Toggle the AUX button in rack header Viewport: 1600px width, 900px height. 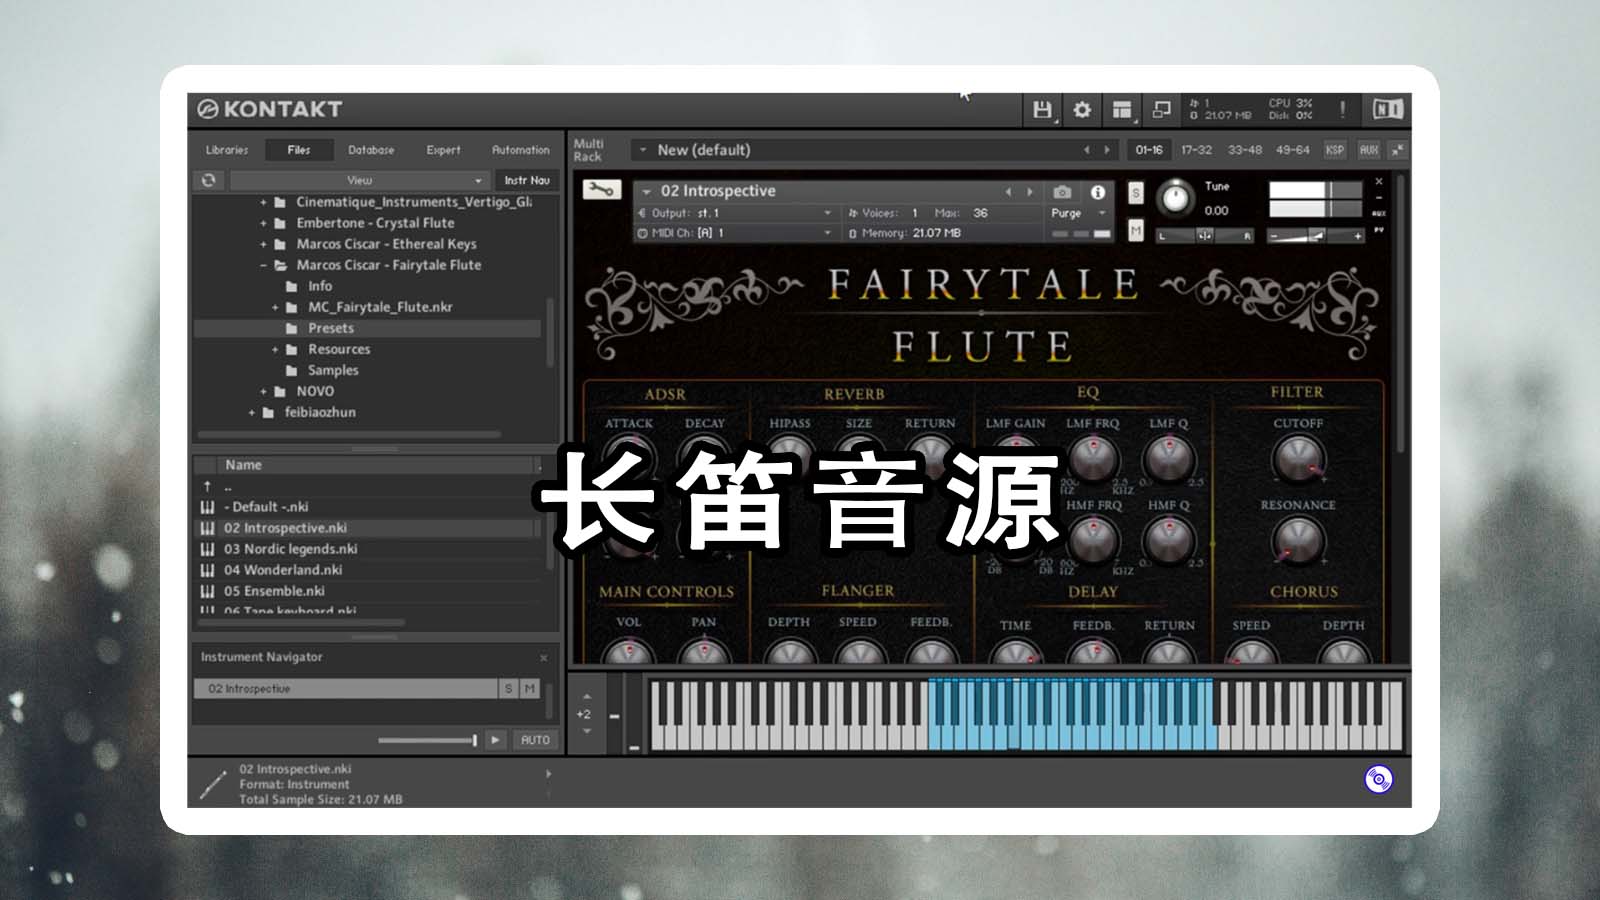click(1369, 150)
